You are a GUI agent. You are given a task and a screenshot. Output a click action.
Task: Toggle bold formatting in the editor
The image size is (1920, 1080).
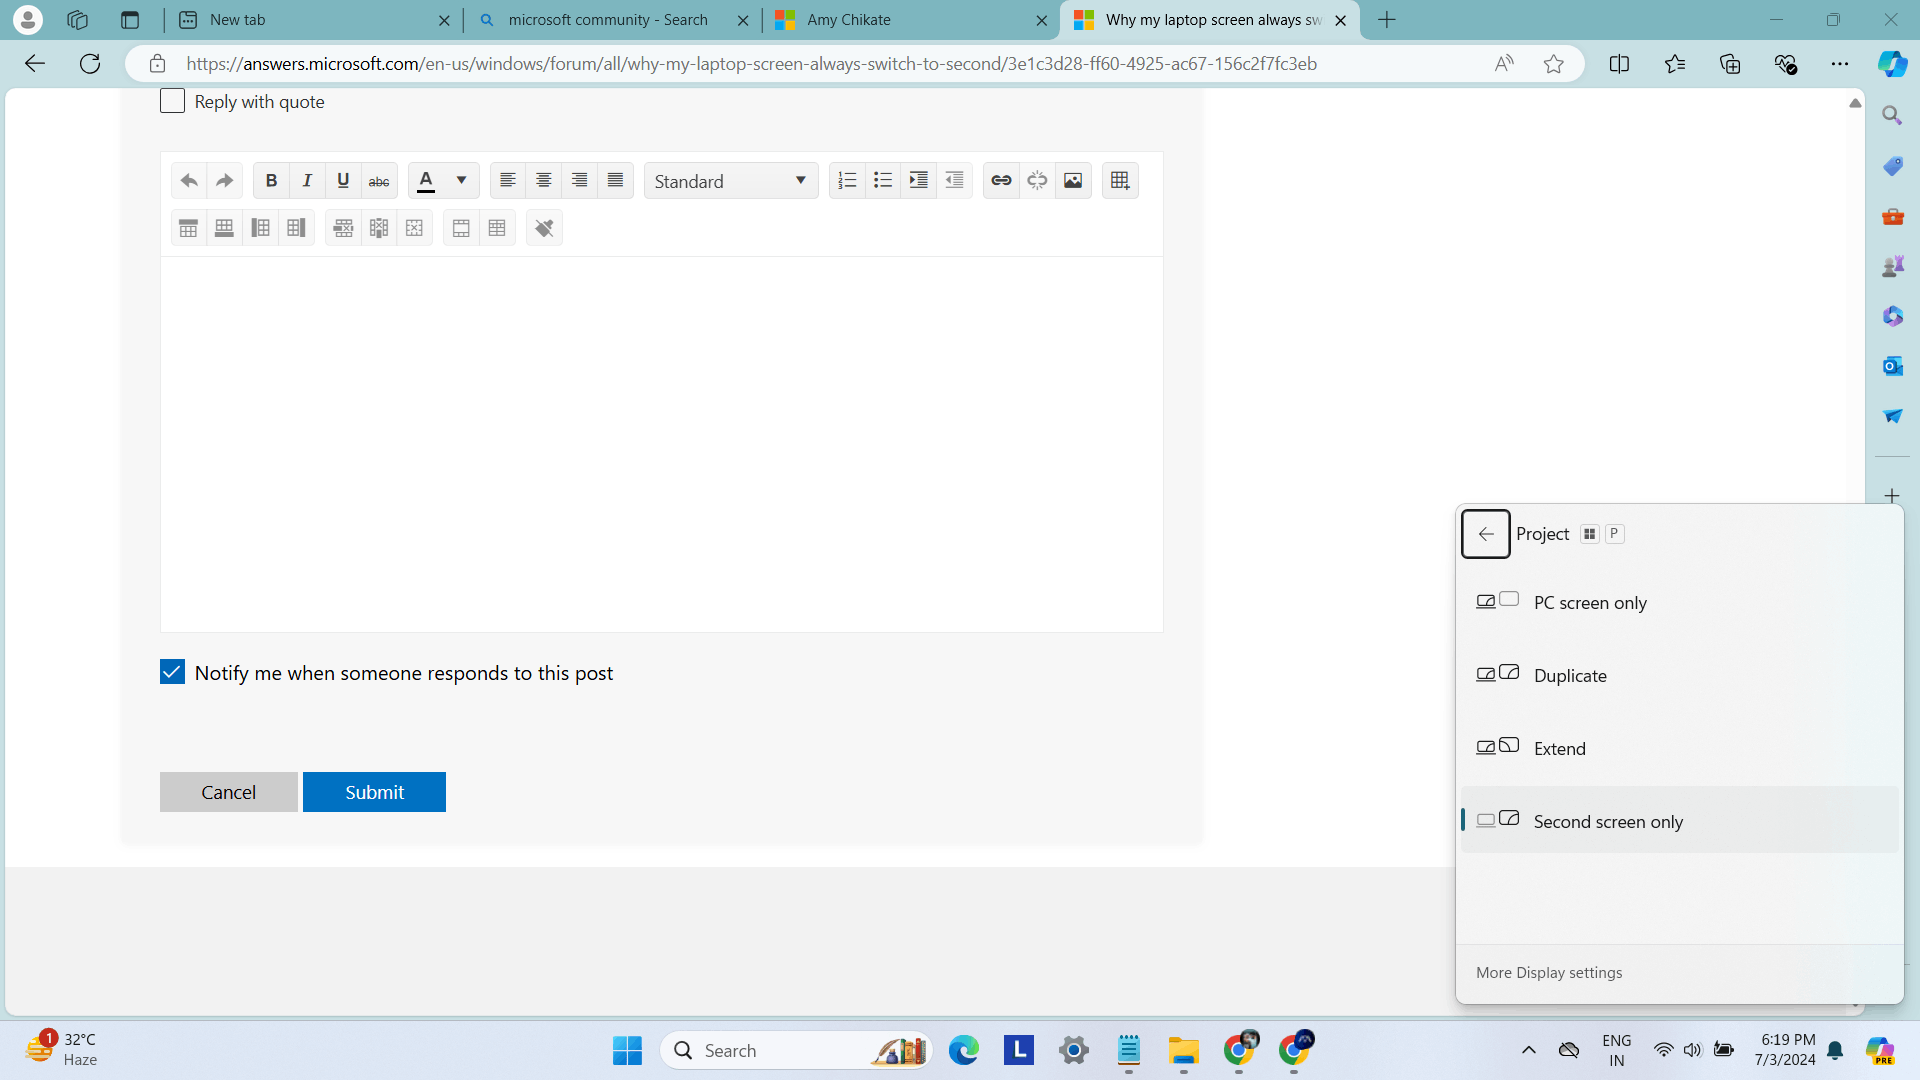[x=271, y=181]
